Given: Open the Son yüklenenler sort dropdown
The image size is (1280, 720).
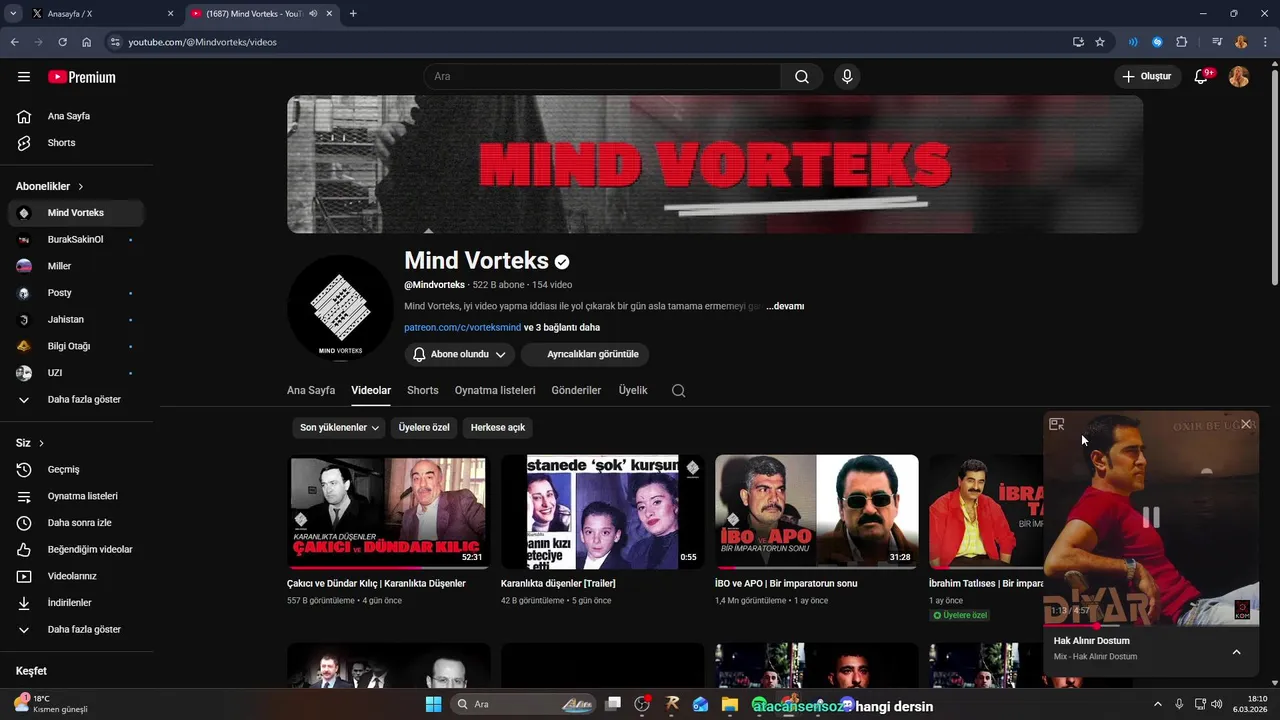Looking at the screenshot, I should (340, 428).
